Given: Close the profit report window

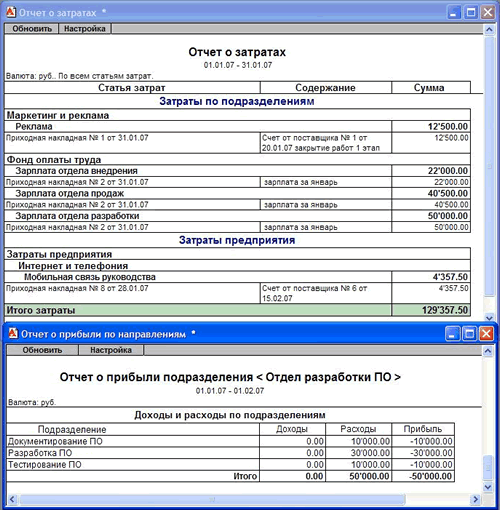Looking at the screenshot, I should point(486,334).
